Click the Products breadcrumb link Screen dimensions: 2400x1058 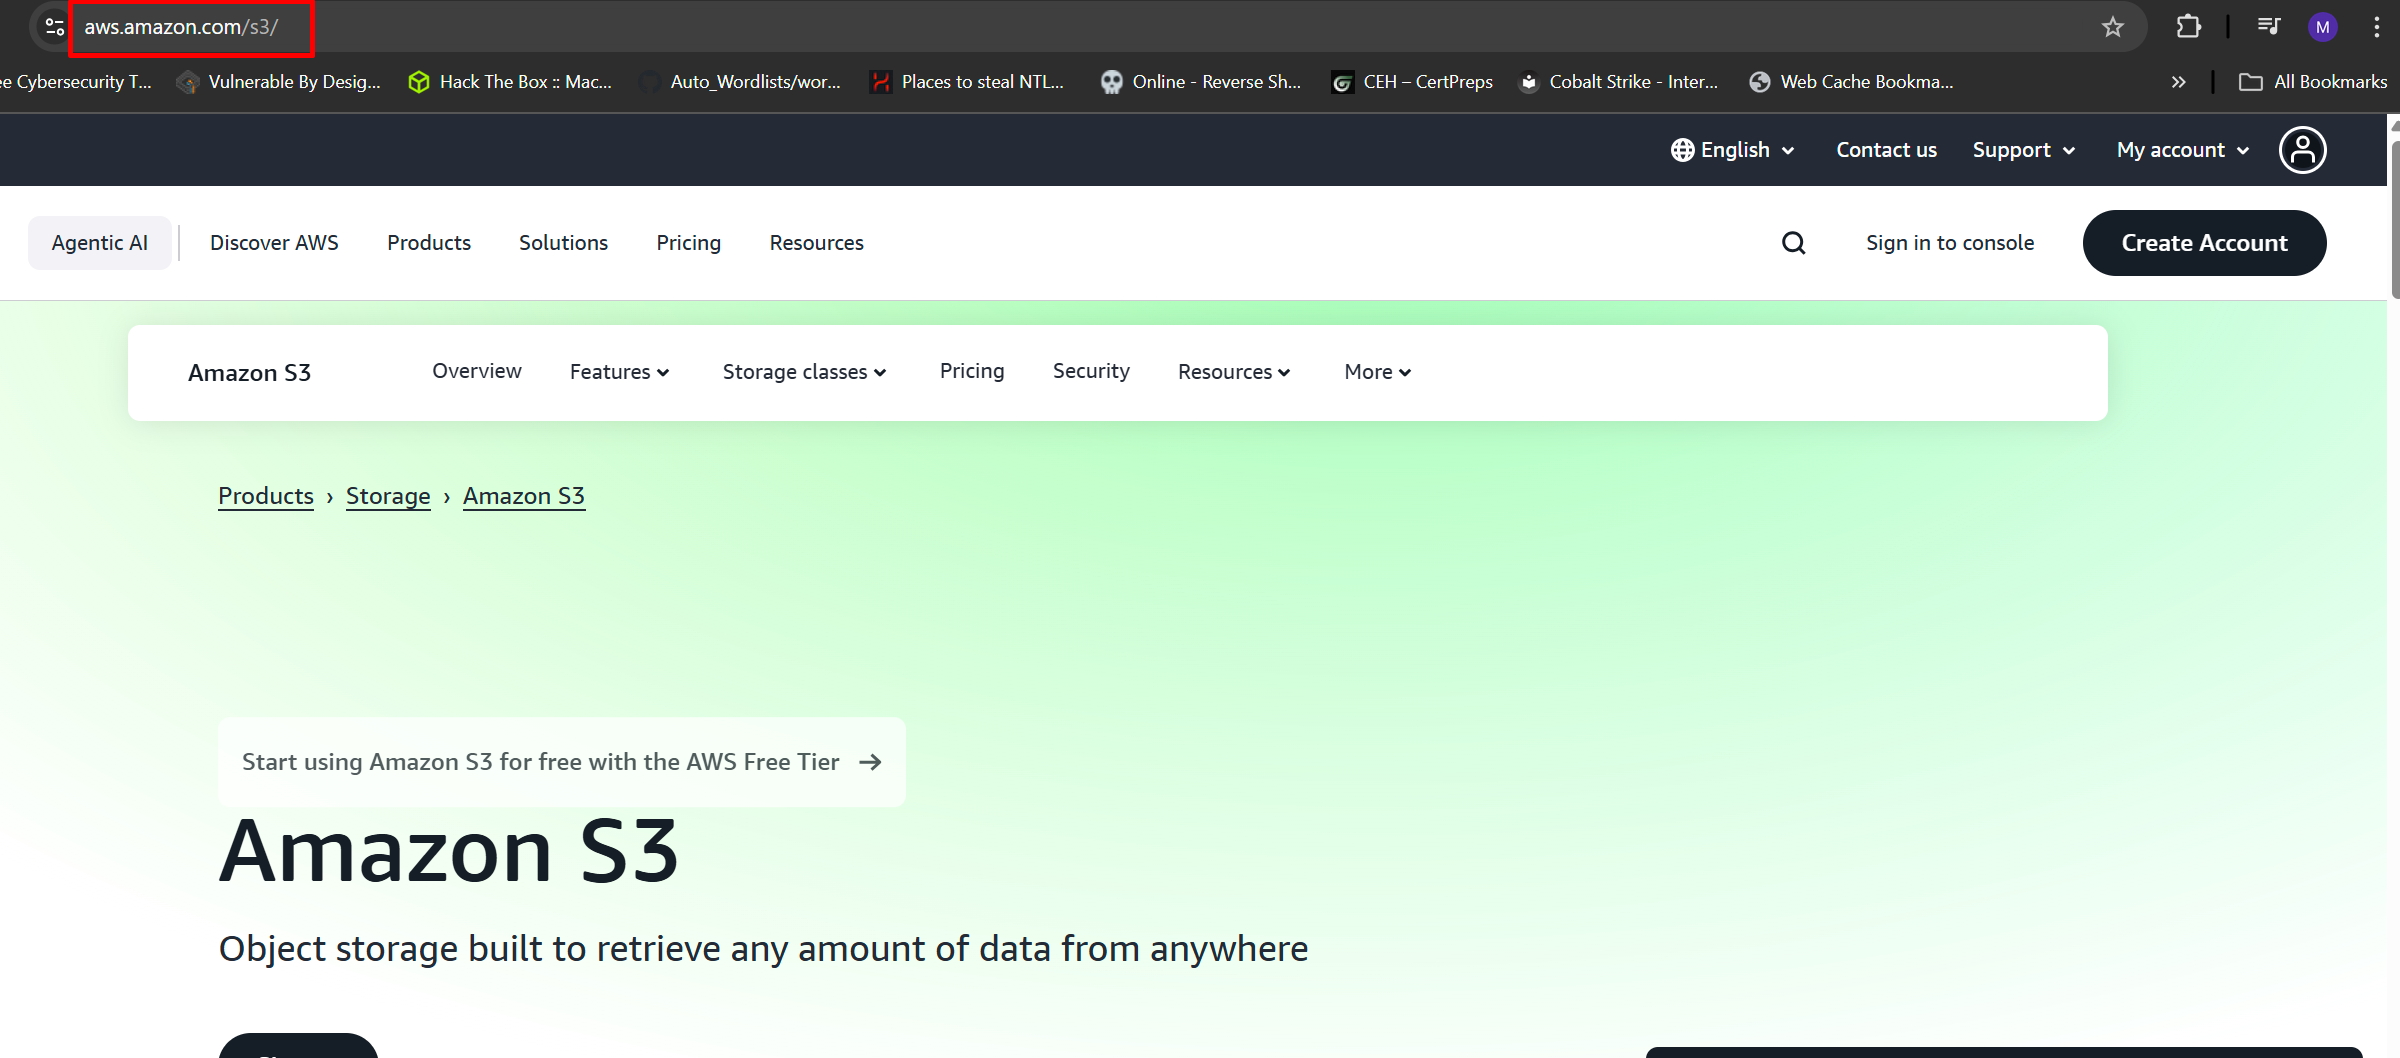(266, 496)
